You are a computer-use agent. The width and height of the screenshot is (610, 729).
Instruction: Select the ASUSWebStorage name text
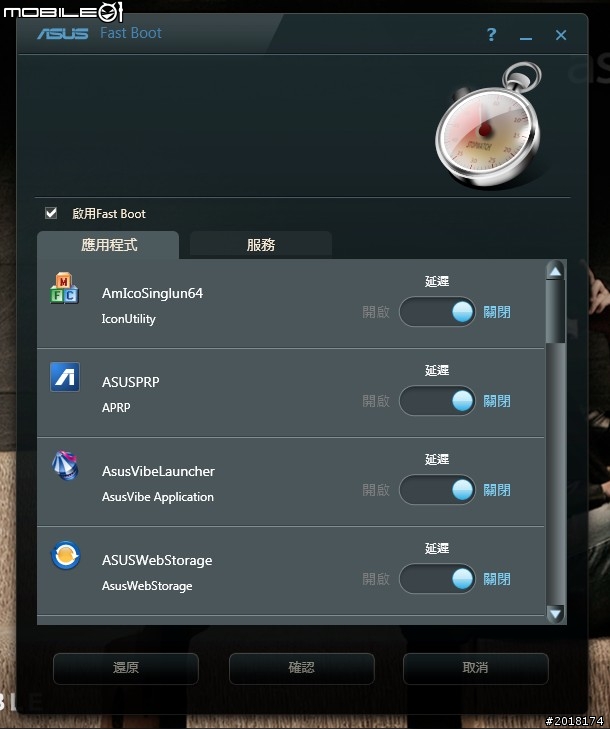click(x=157, y=560)
